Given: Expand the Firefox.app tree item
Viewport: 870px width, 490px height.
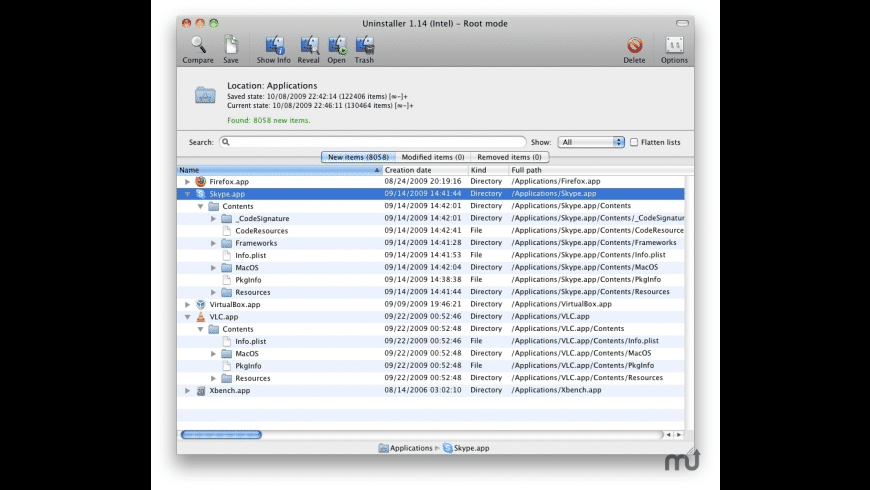Looking at the screenshot, I should pos(187,182).
